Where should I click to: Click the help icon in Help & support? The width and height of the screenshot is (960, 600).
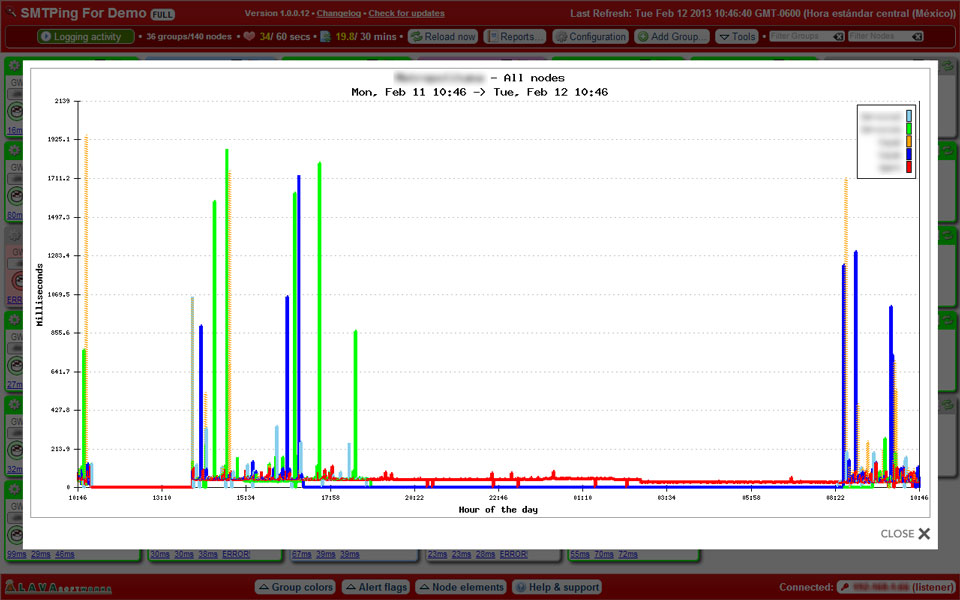tap(520, 588)
